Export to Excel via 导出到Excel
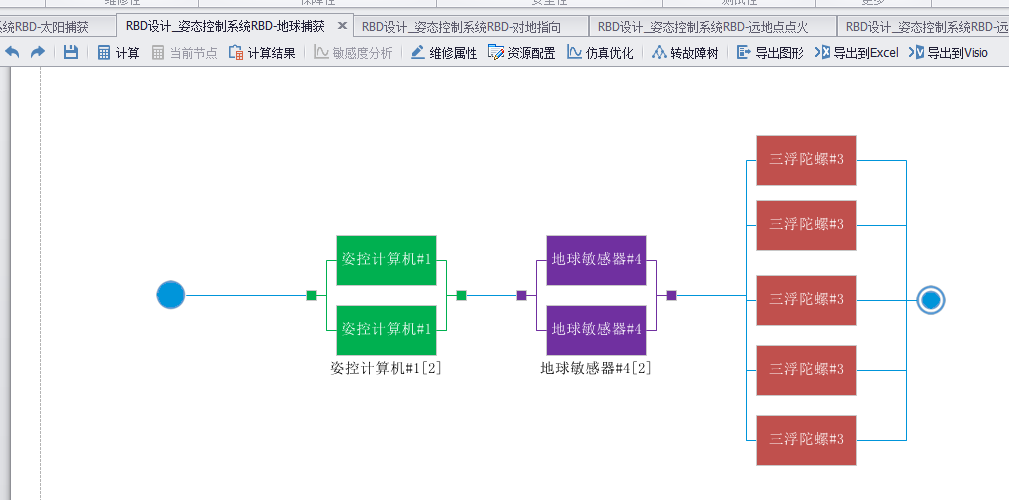The width and height of the screenshot is (1009, 500). click(857, 53)
